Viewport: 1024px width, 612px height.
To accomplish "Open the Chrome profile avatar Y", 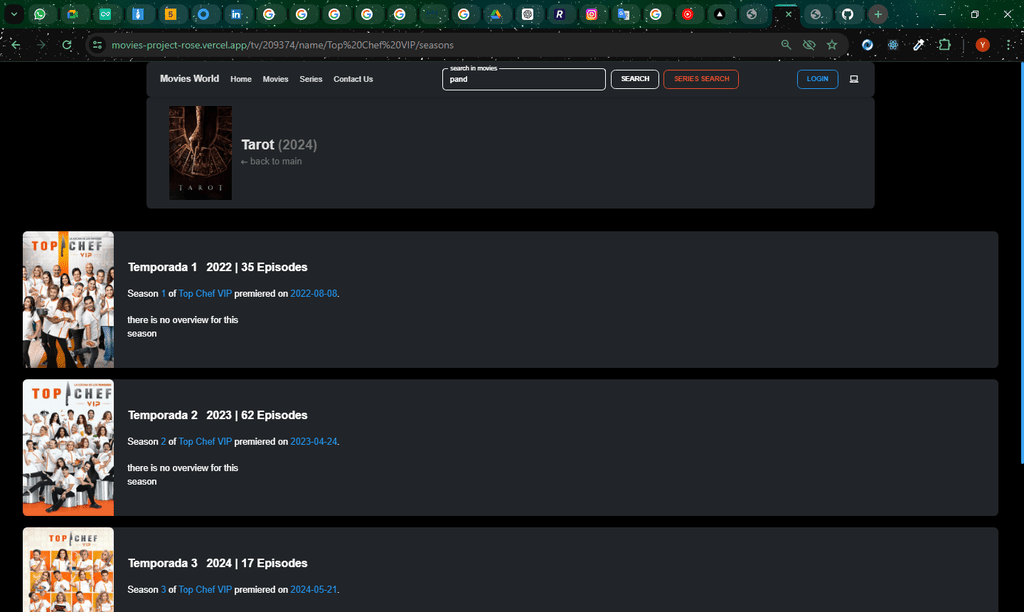I will pyautogui.click(x=982, y=45).
